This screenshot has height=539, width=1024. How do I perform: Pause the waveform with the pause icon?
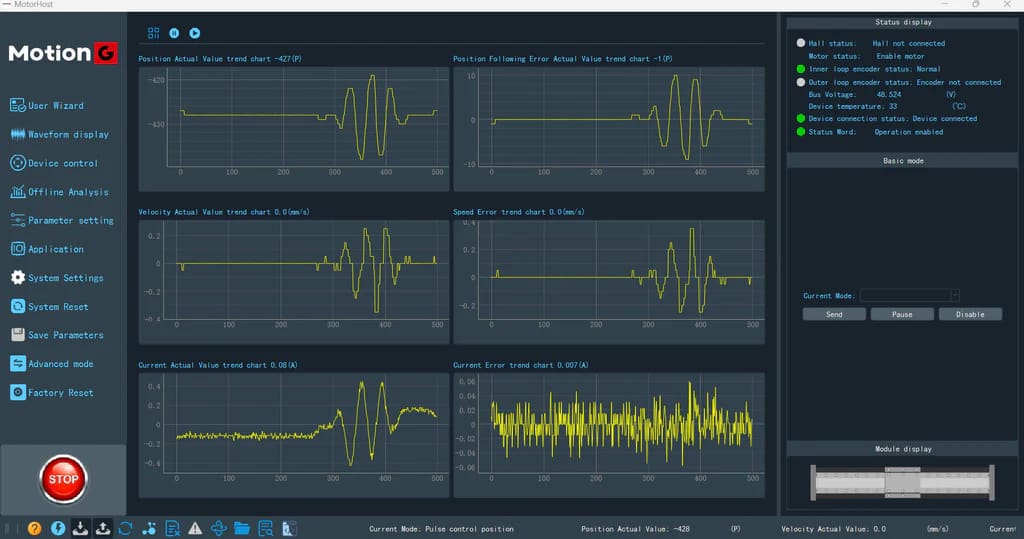[174, 33]
